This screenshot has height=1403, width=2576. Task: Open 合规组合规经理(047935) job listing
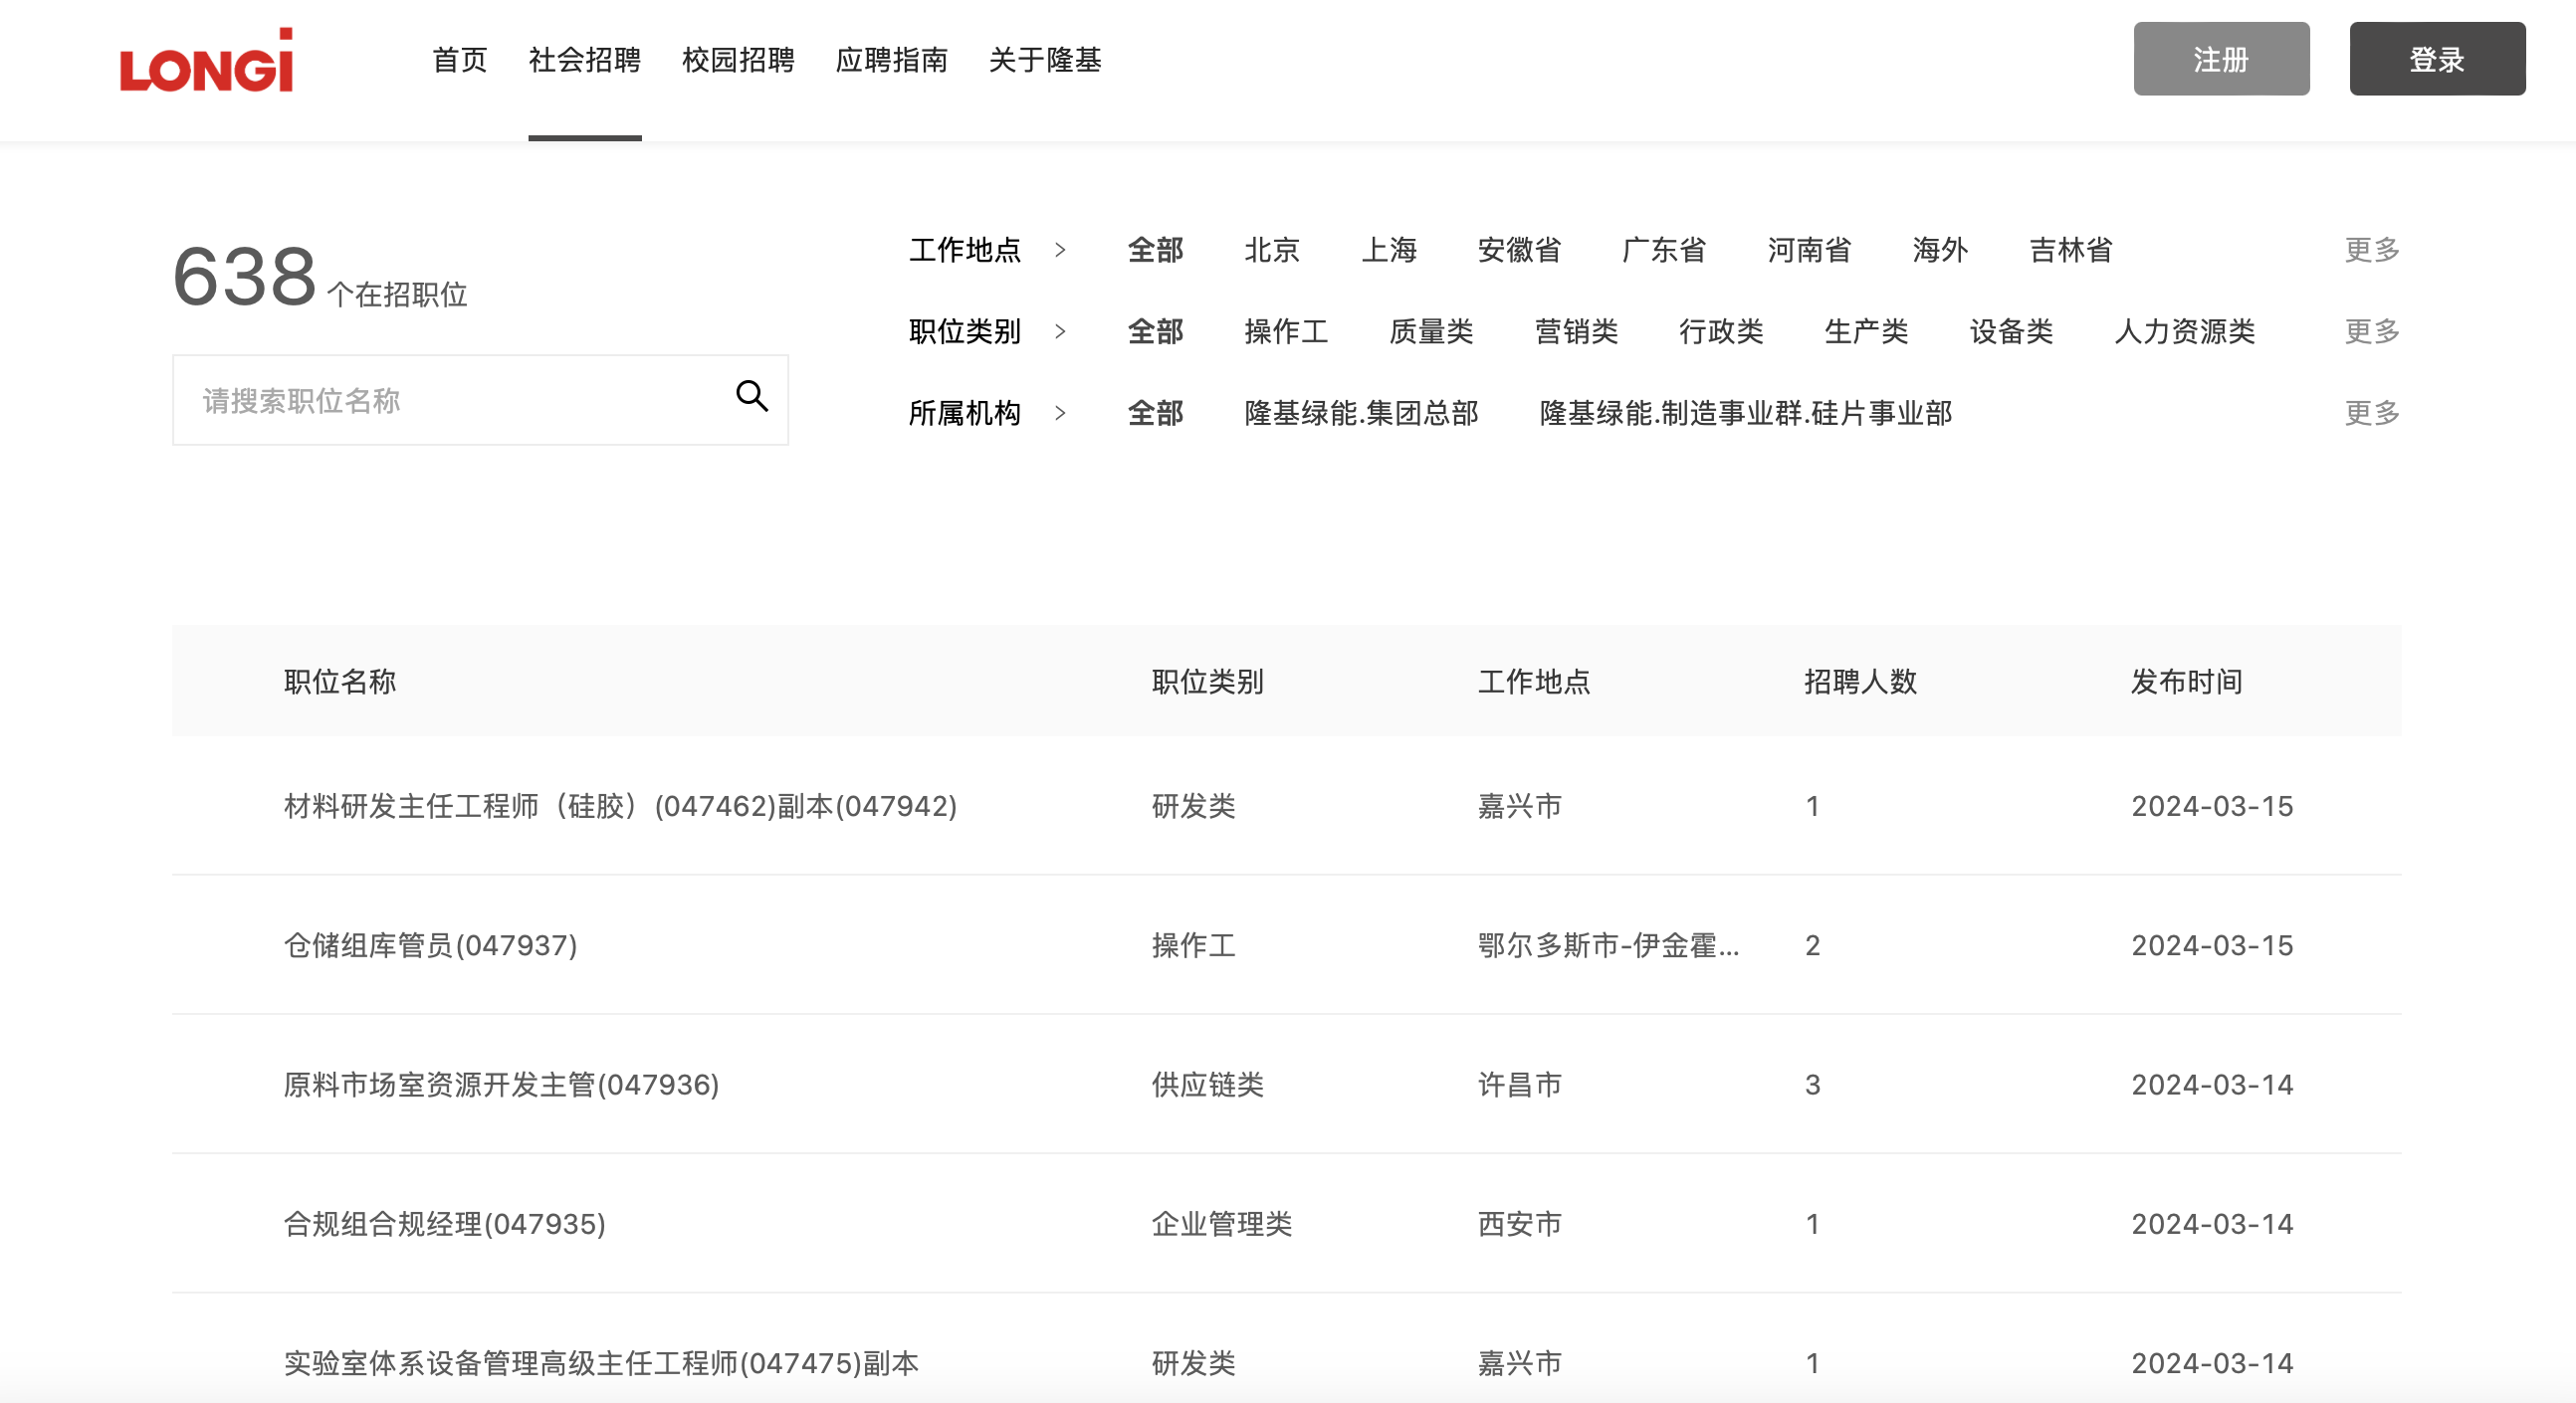pyautogui.click(x=444, y=1224)
